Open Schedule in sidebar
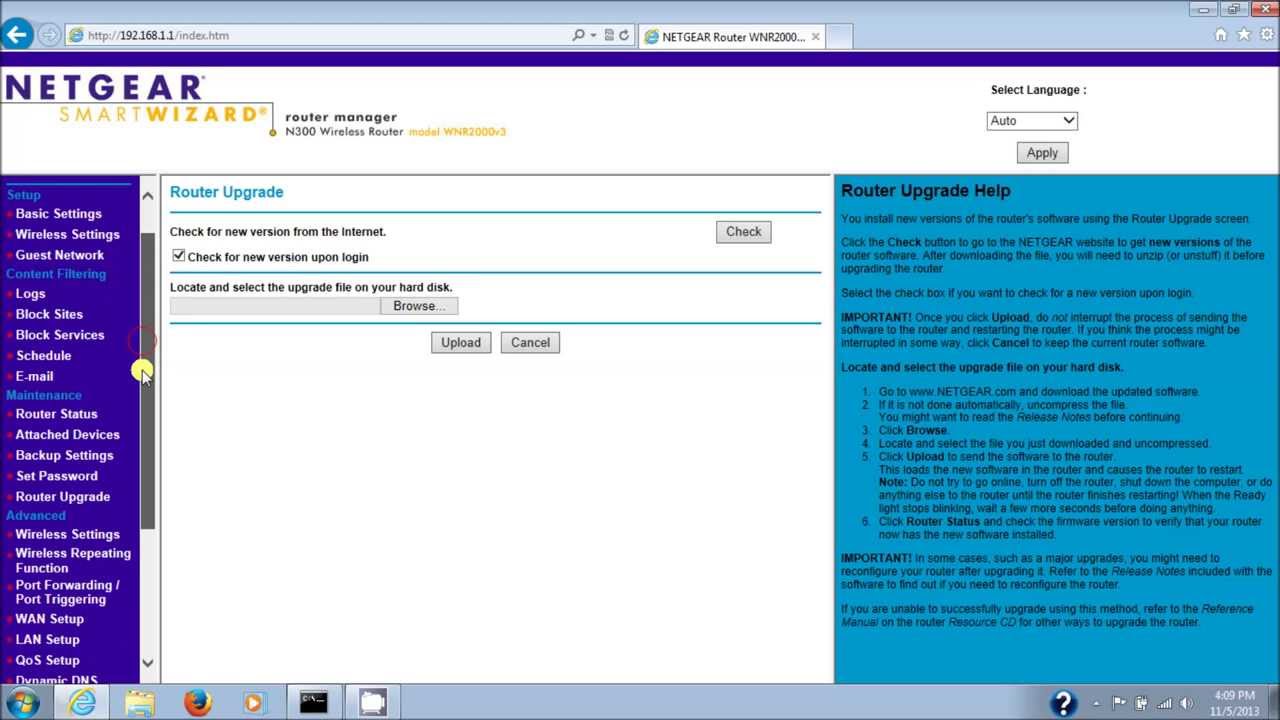The width and height of the screenshot is (1280, 720). click(x=43, y=355)
